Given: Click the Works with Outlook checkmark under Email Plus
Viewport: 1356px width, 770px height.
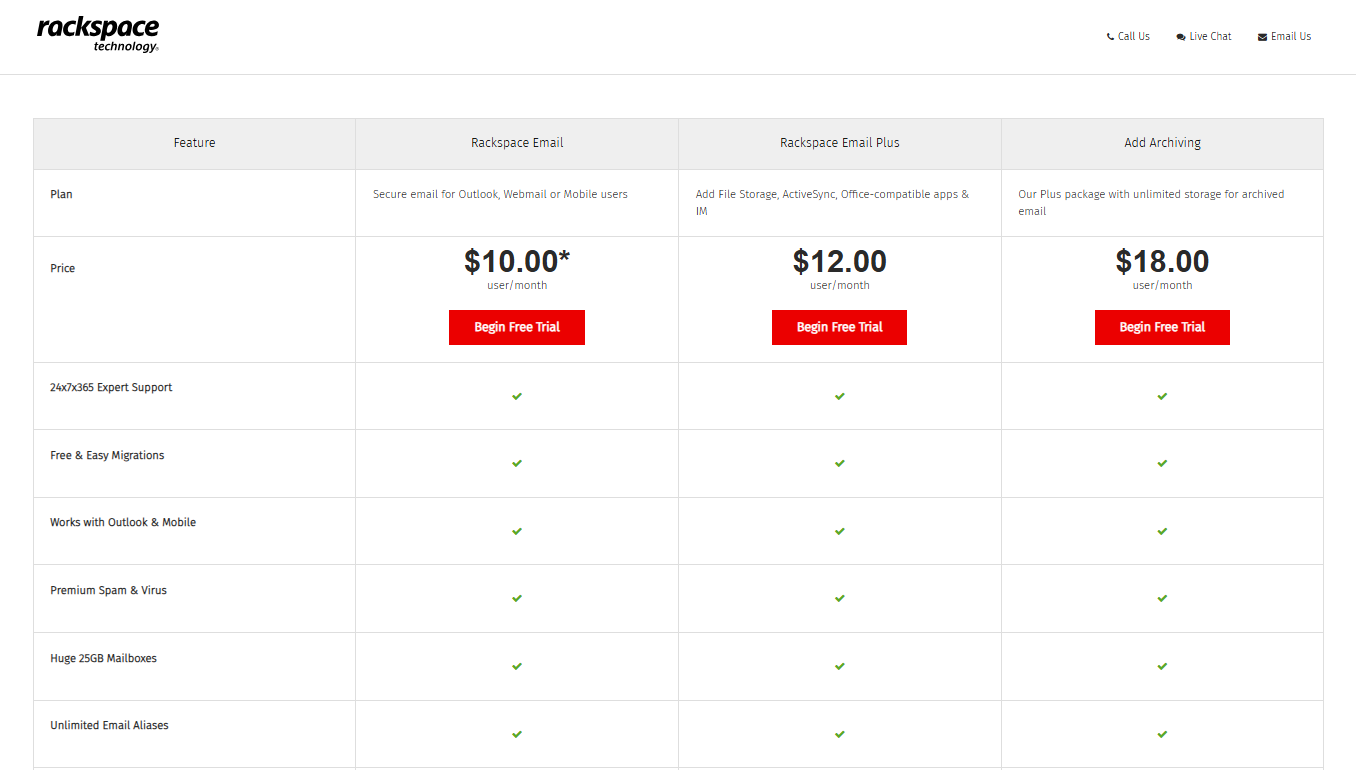Looking at the screenshot, I should click(x=840, y=531).
